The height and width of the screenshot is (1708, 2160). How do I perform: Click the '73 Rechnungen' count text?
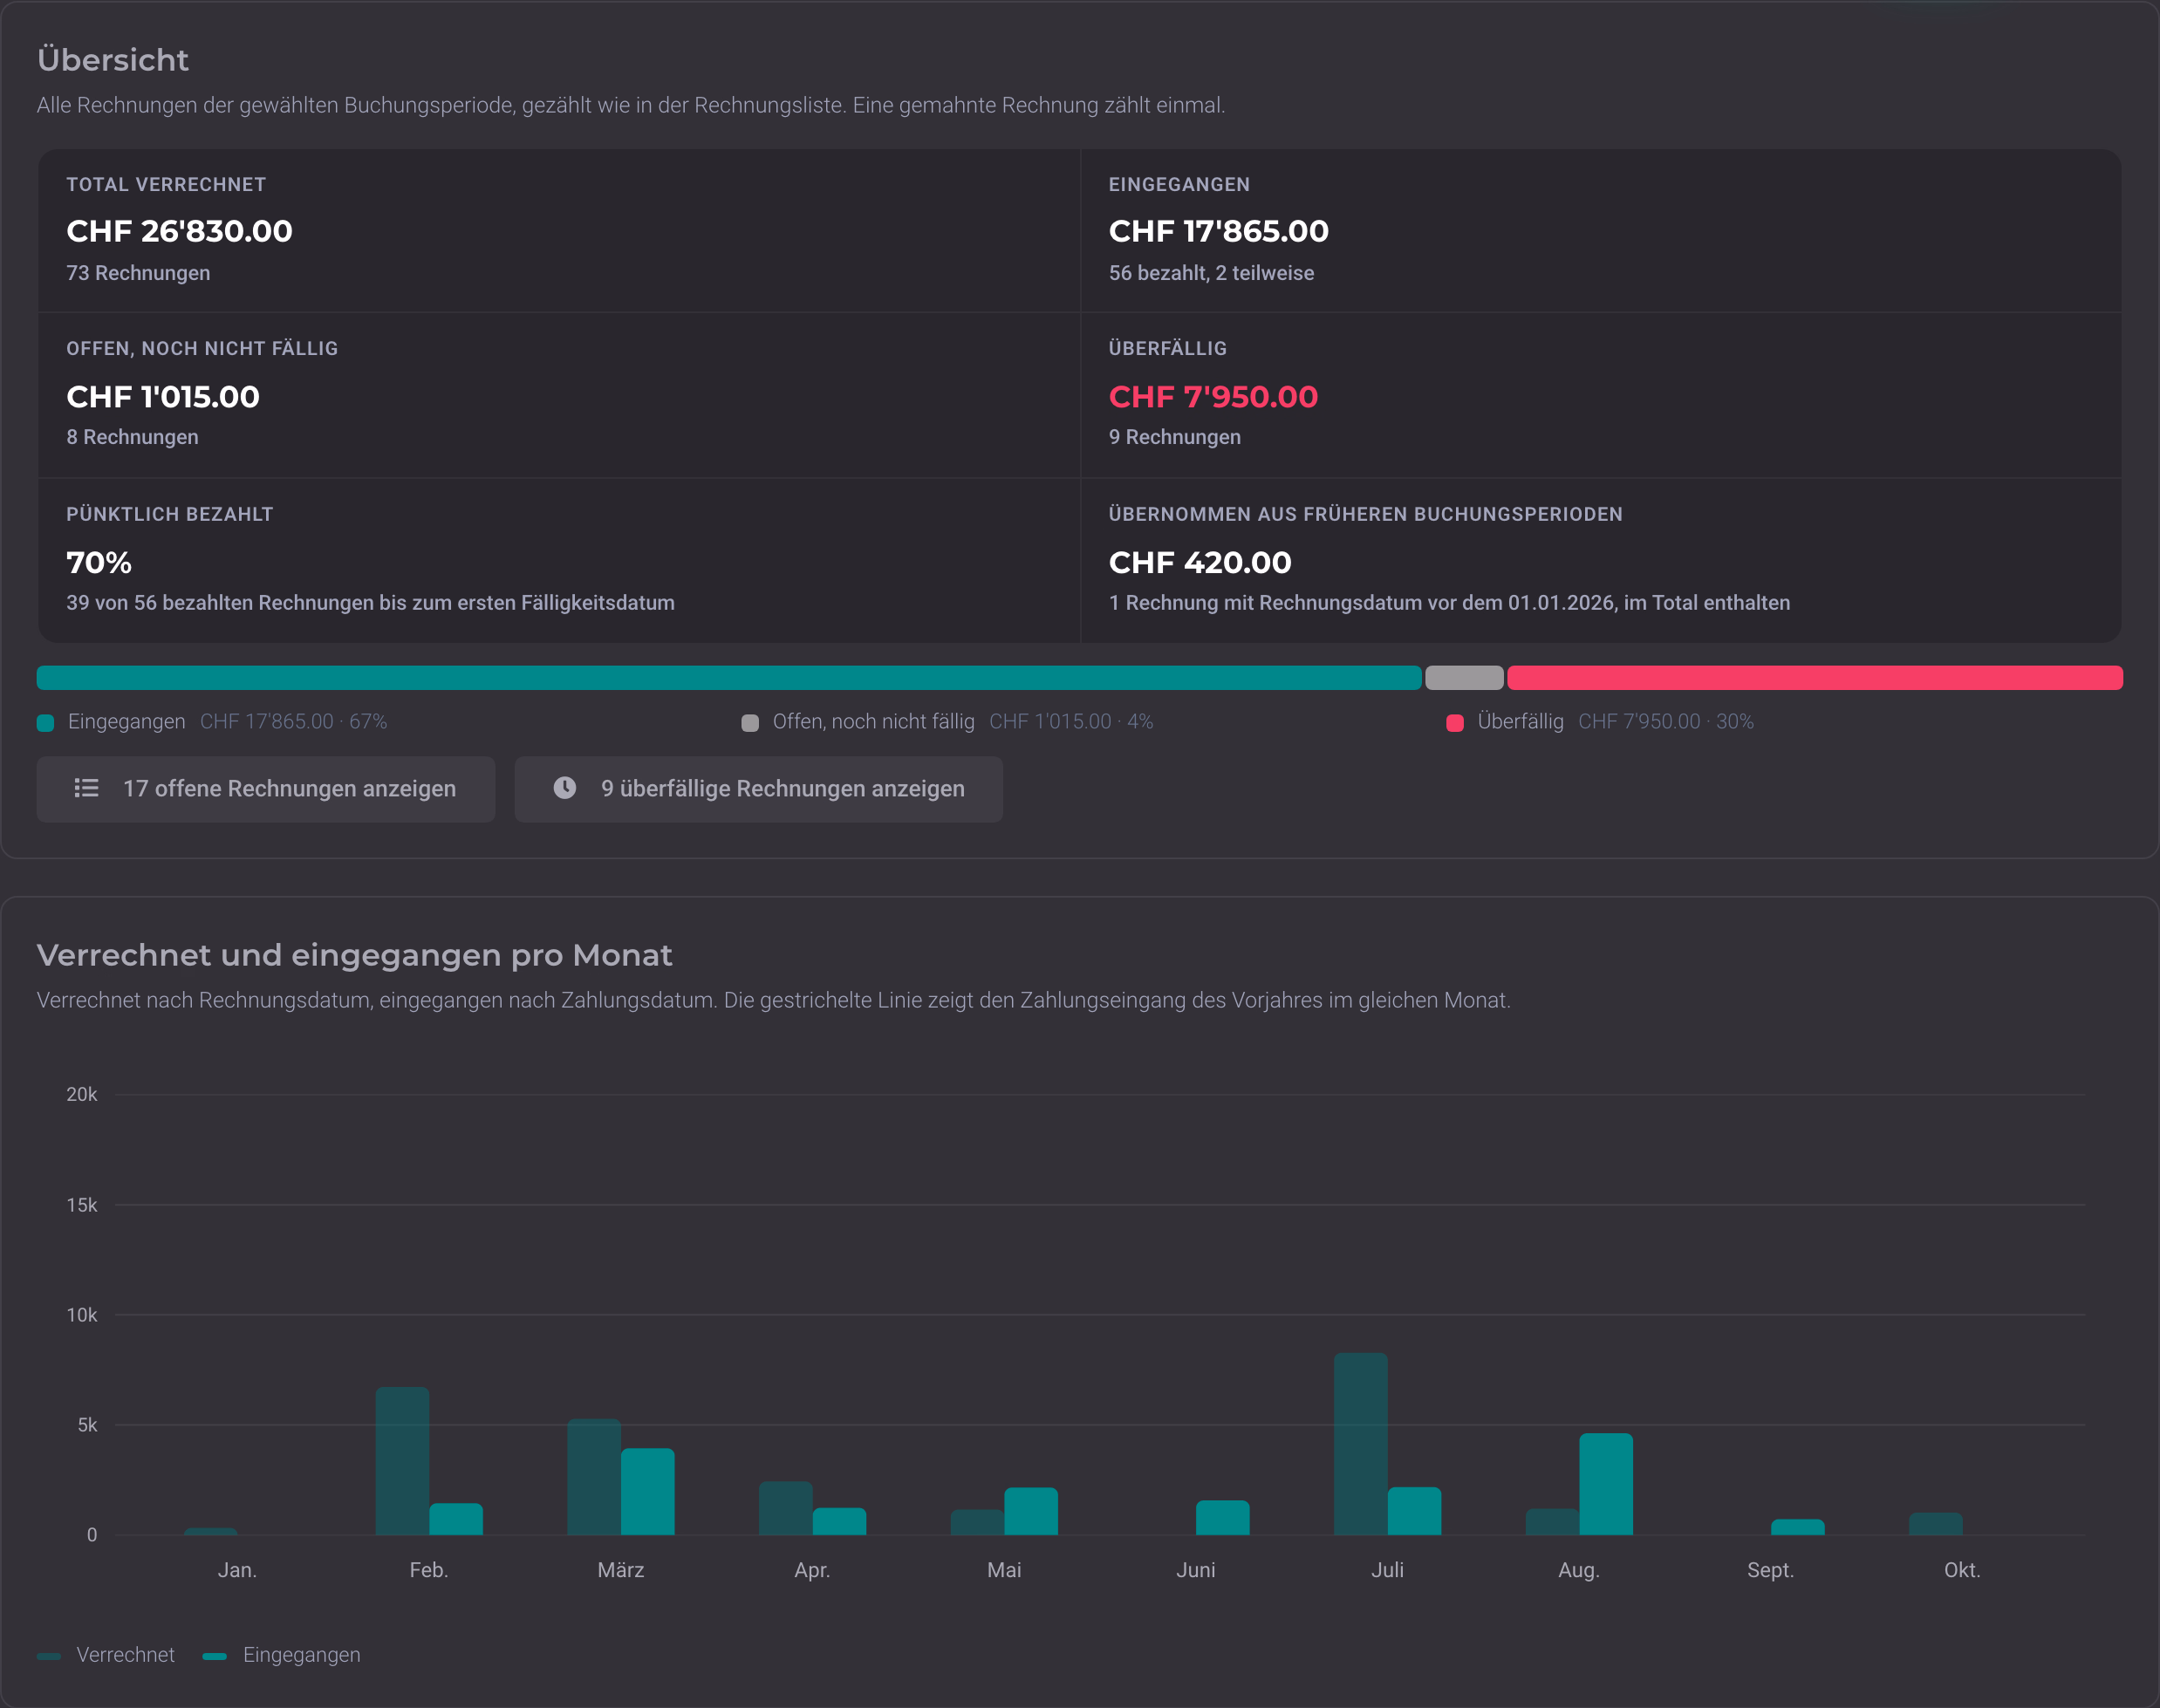pos(138,273)
